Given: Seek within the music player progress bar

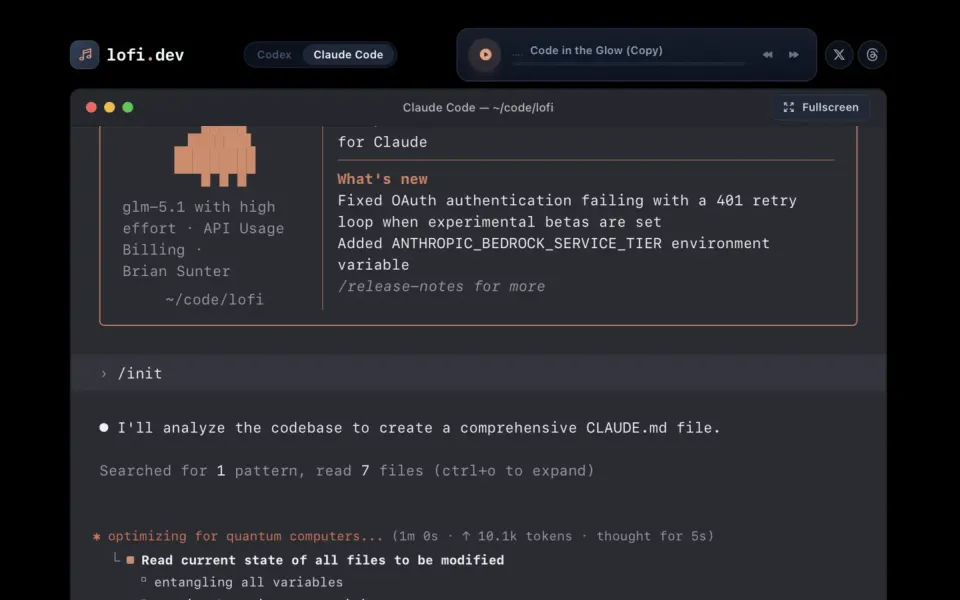Looking at the screenshot, I should [629, 64].
